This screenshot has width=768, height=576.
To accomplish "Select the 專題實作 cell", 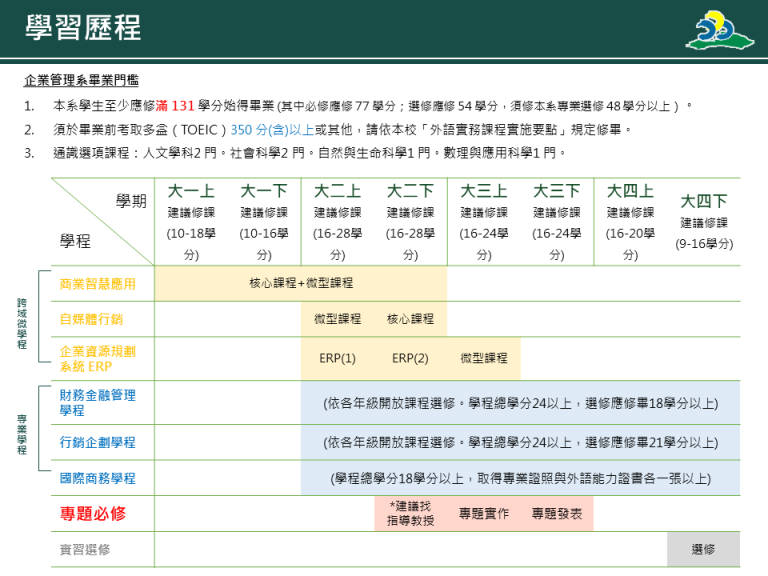I will [484, 513].
